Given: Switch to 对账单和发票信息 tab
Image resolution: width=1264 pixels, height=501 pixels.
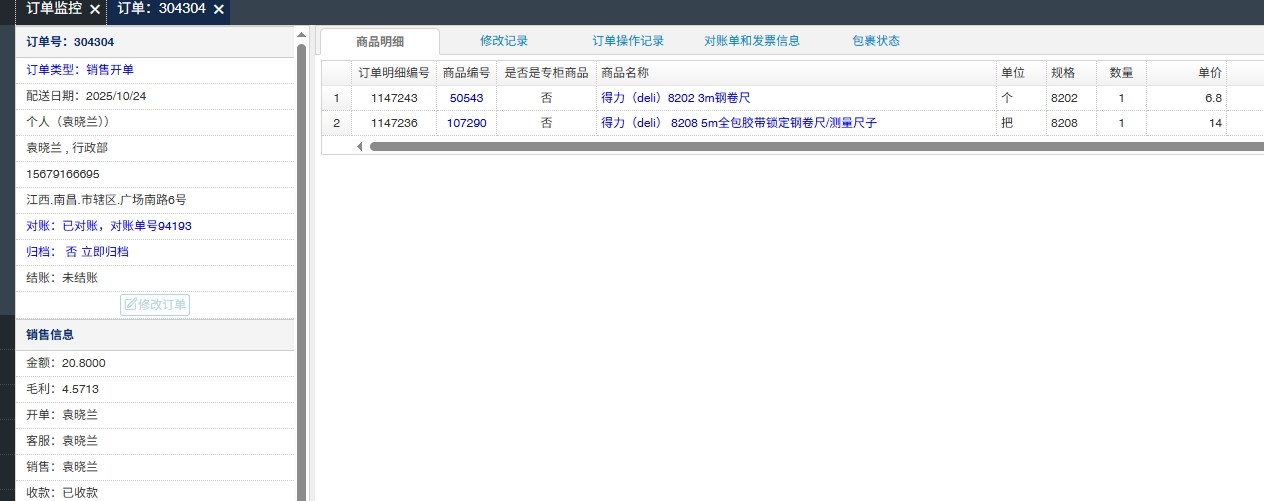Looking at the screenshot, I should coord(752,41).
